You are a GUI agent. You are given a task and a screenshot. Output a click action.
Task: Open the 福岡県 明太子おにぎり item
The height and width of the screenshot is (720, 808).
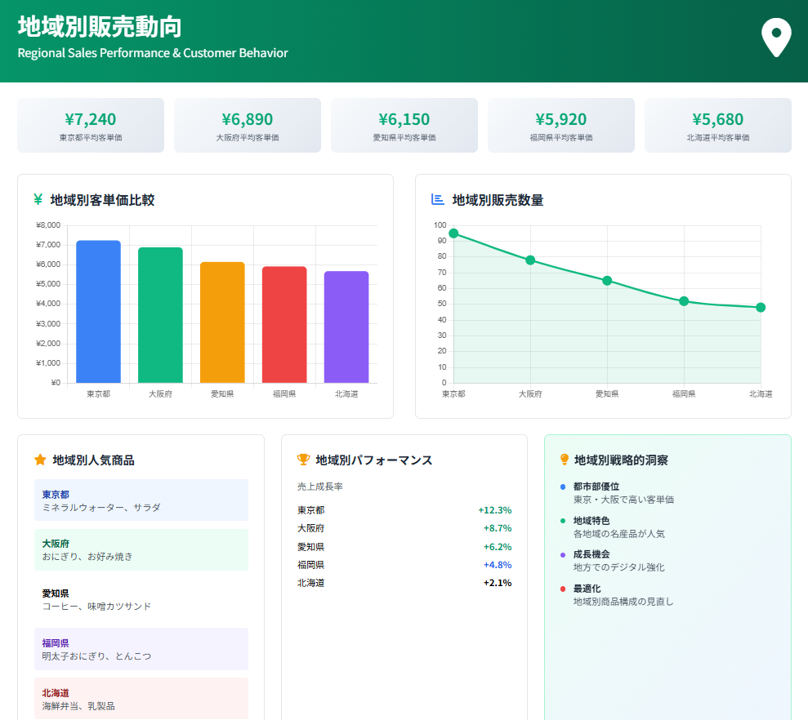pyautogui.click(x=140, y=649)
